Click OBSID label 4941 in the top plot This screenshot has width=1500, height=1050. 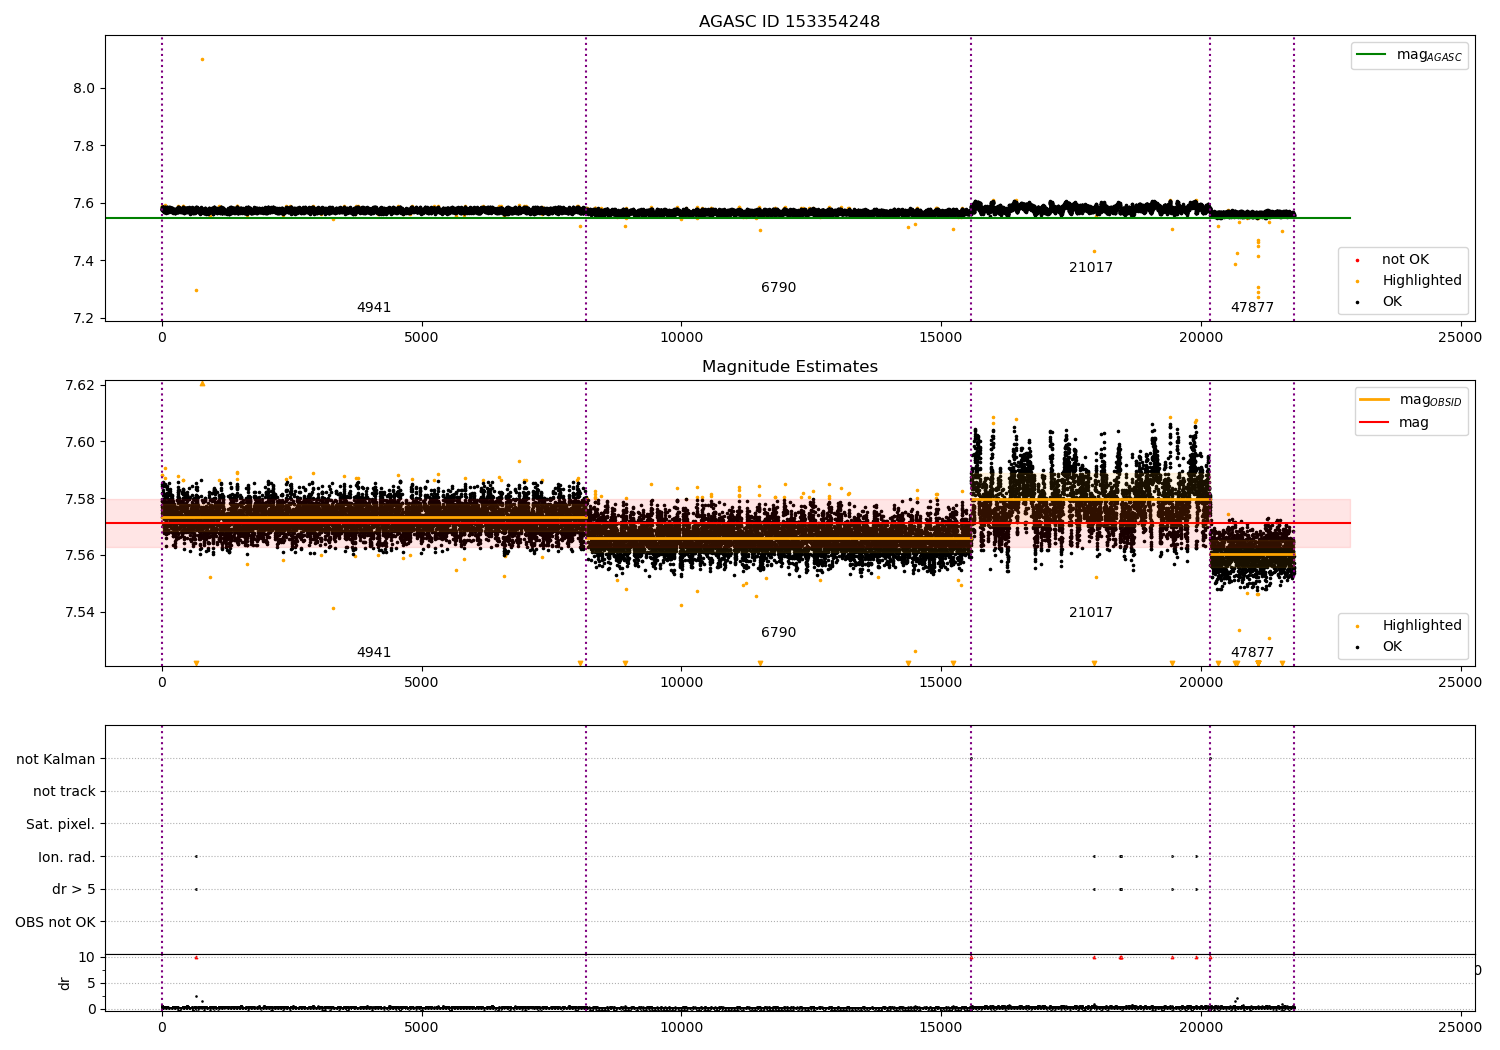(x=374, y=308)
